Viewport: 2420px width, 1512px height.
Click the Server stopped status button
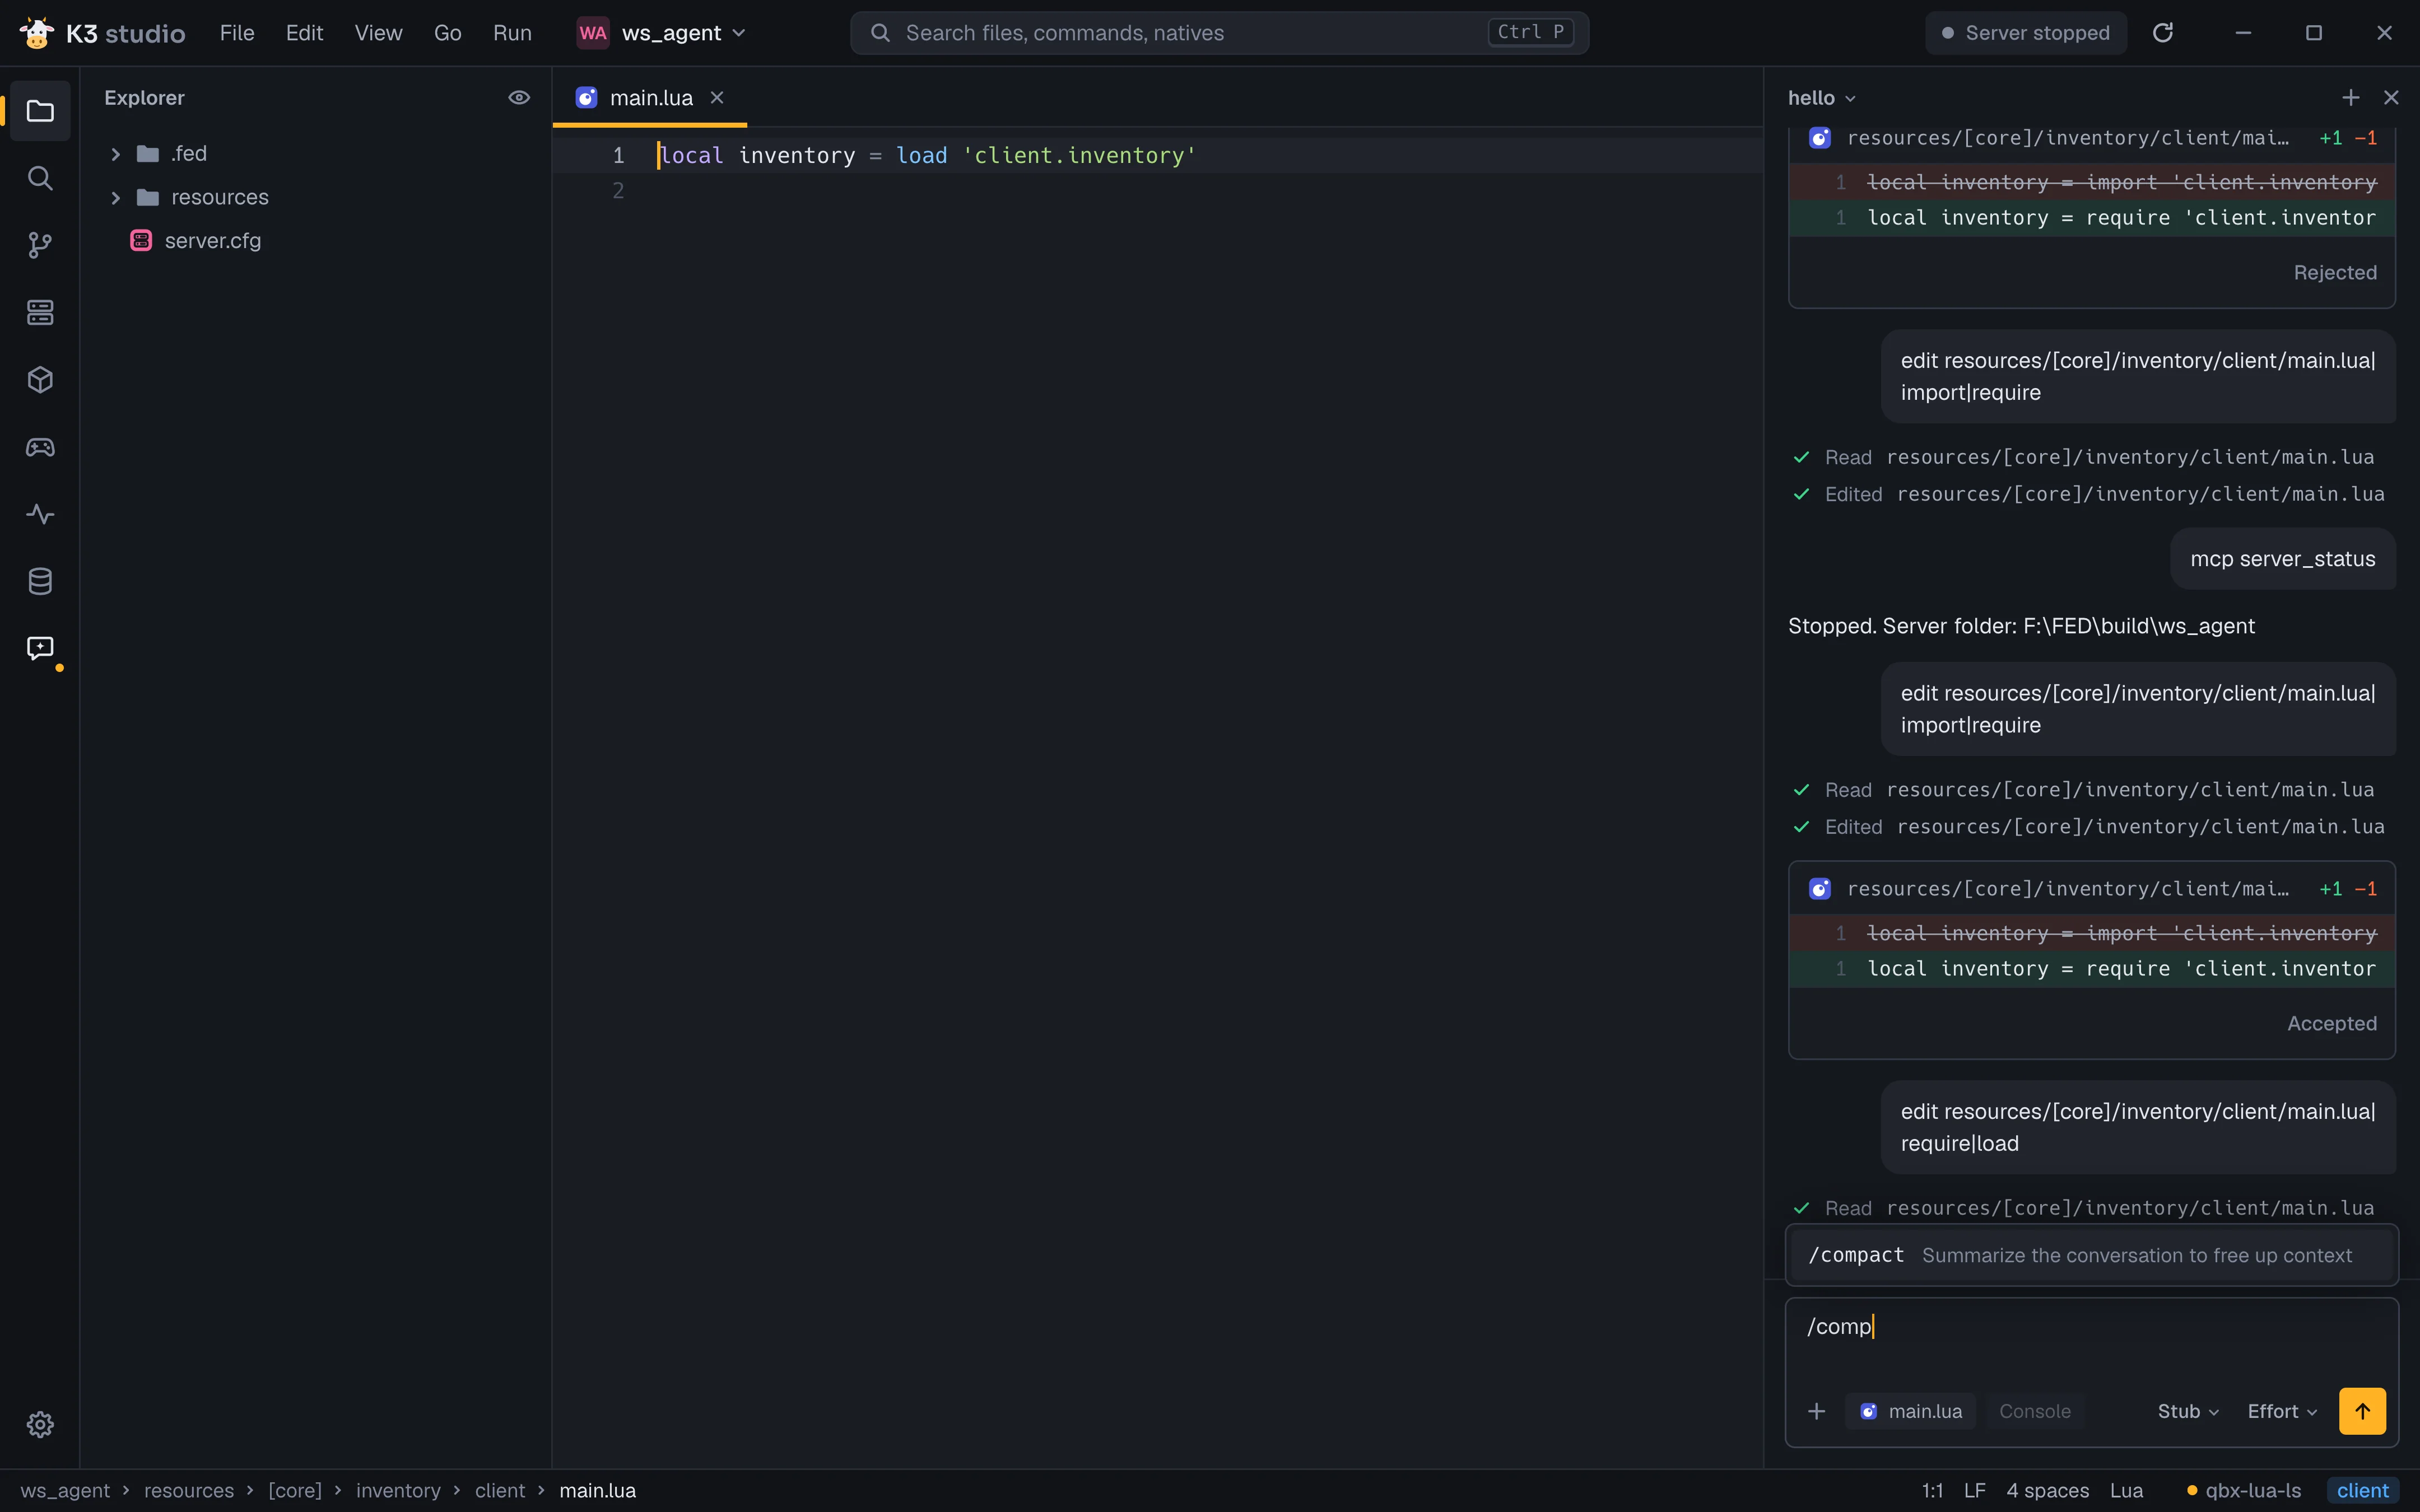coord(2026,33)
